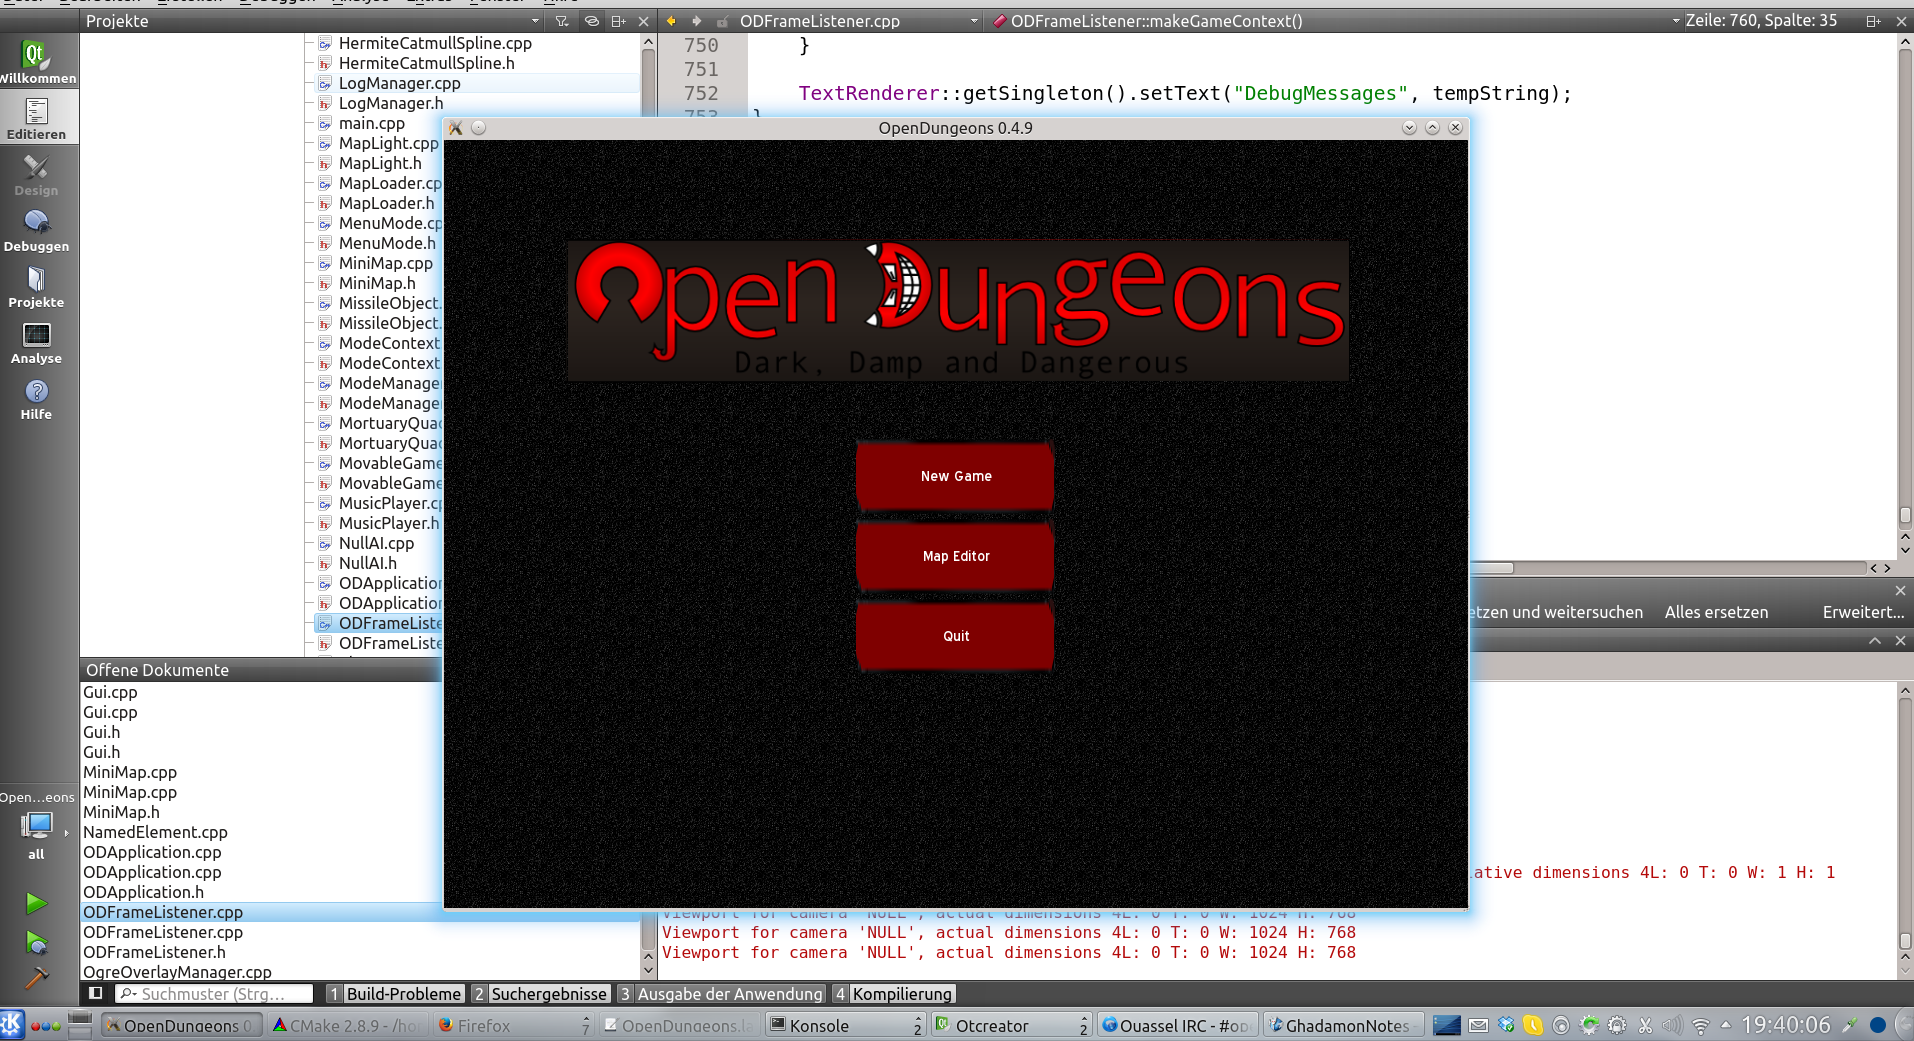Open the Dropbox tray icon
Viewport: 1914px width, 1041px height.
(x=1506, y=1025)
